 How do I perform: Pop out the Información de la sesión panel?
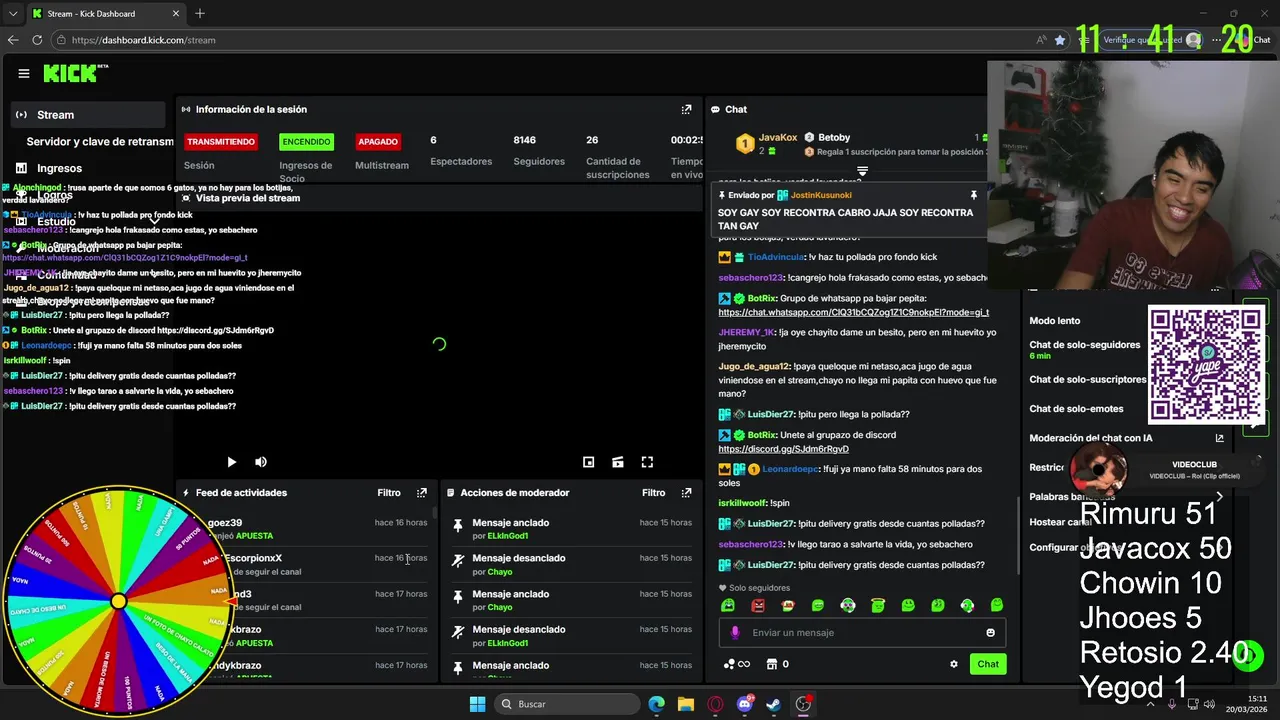tap(686, 109)
